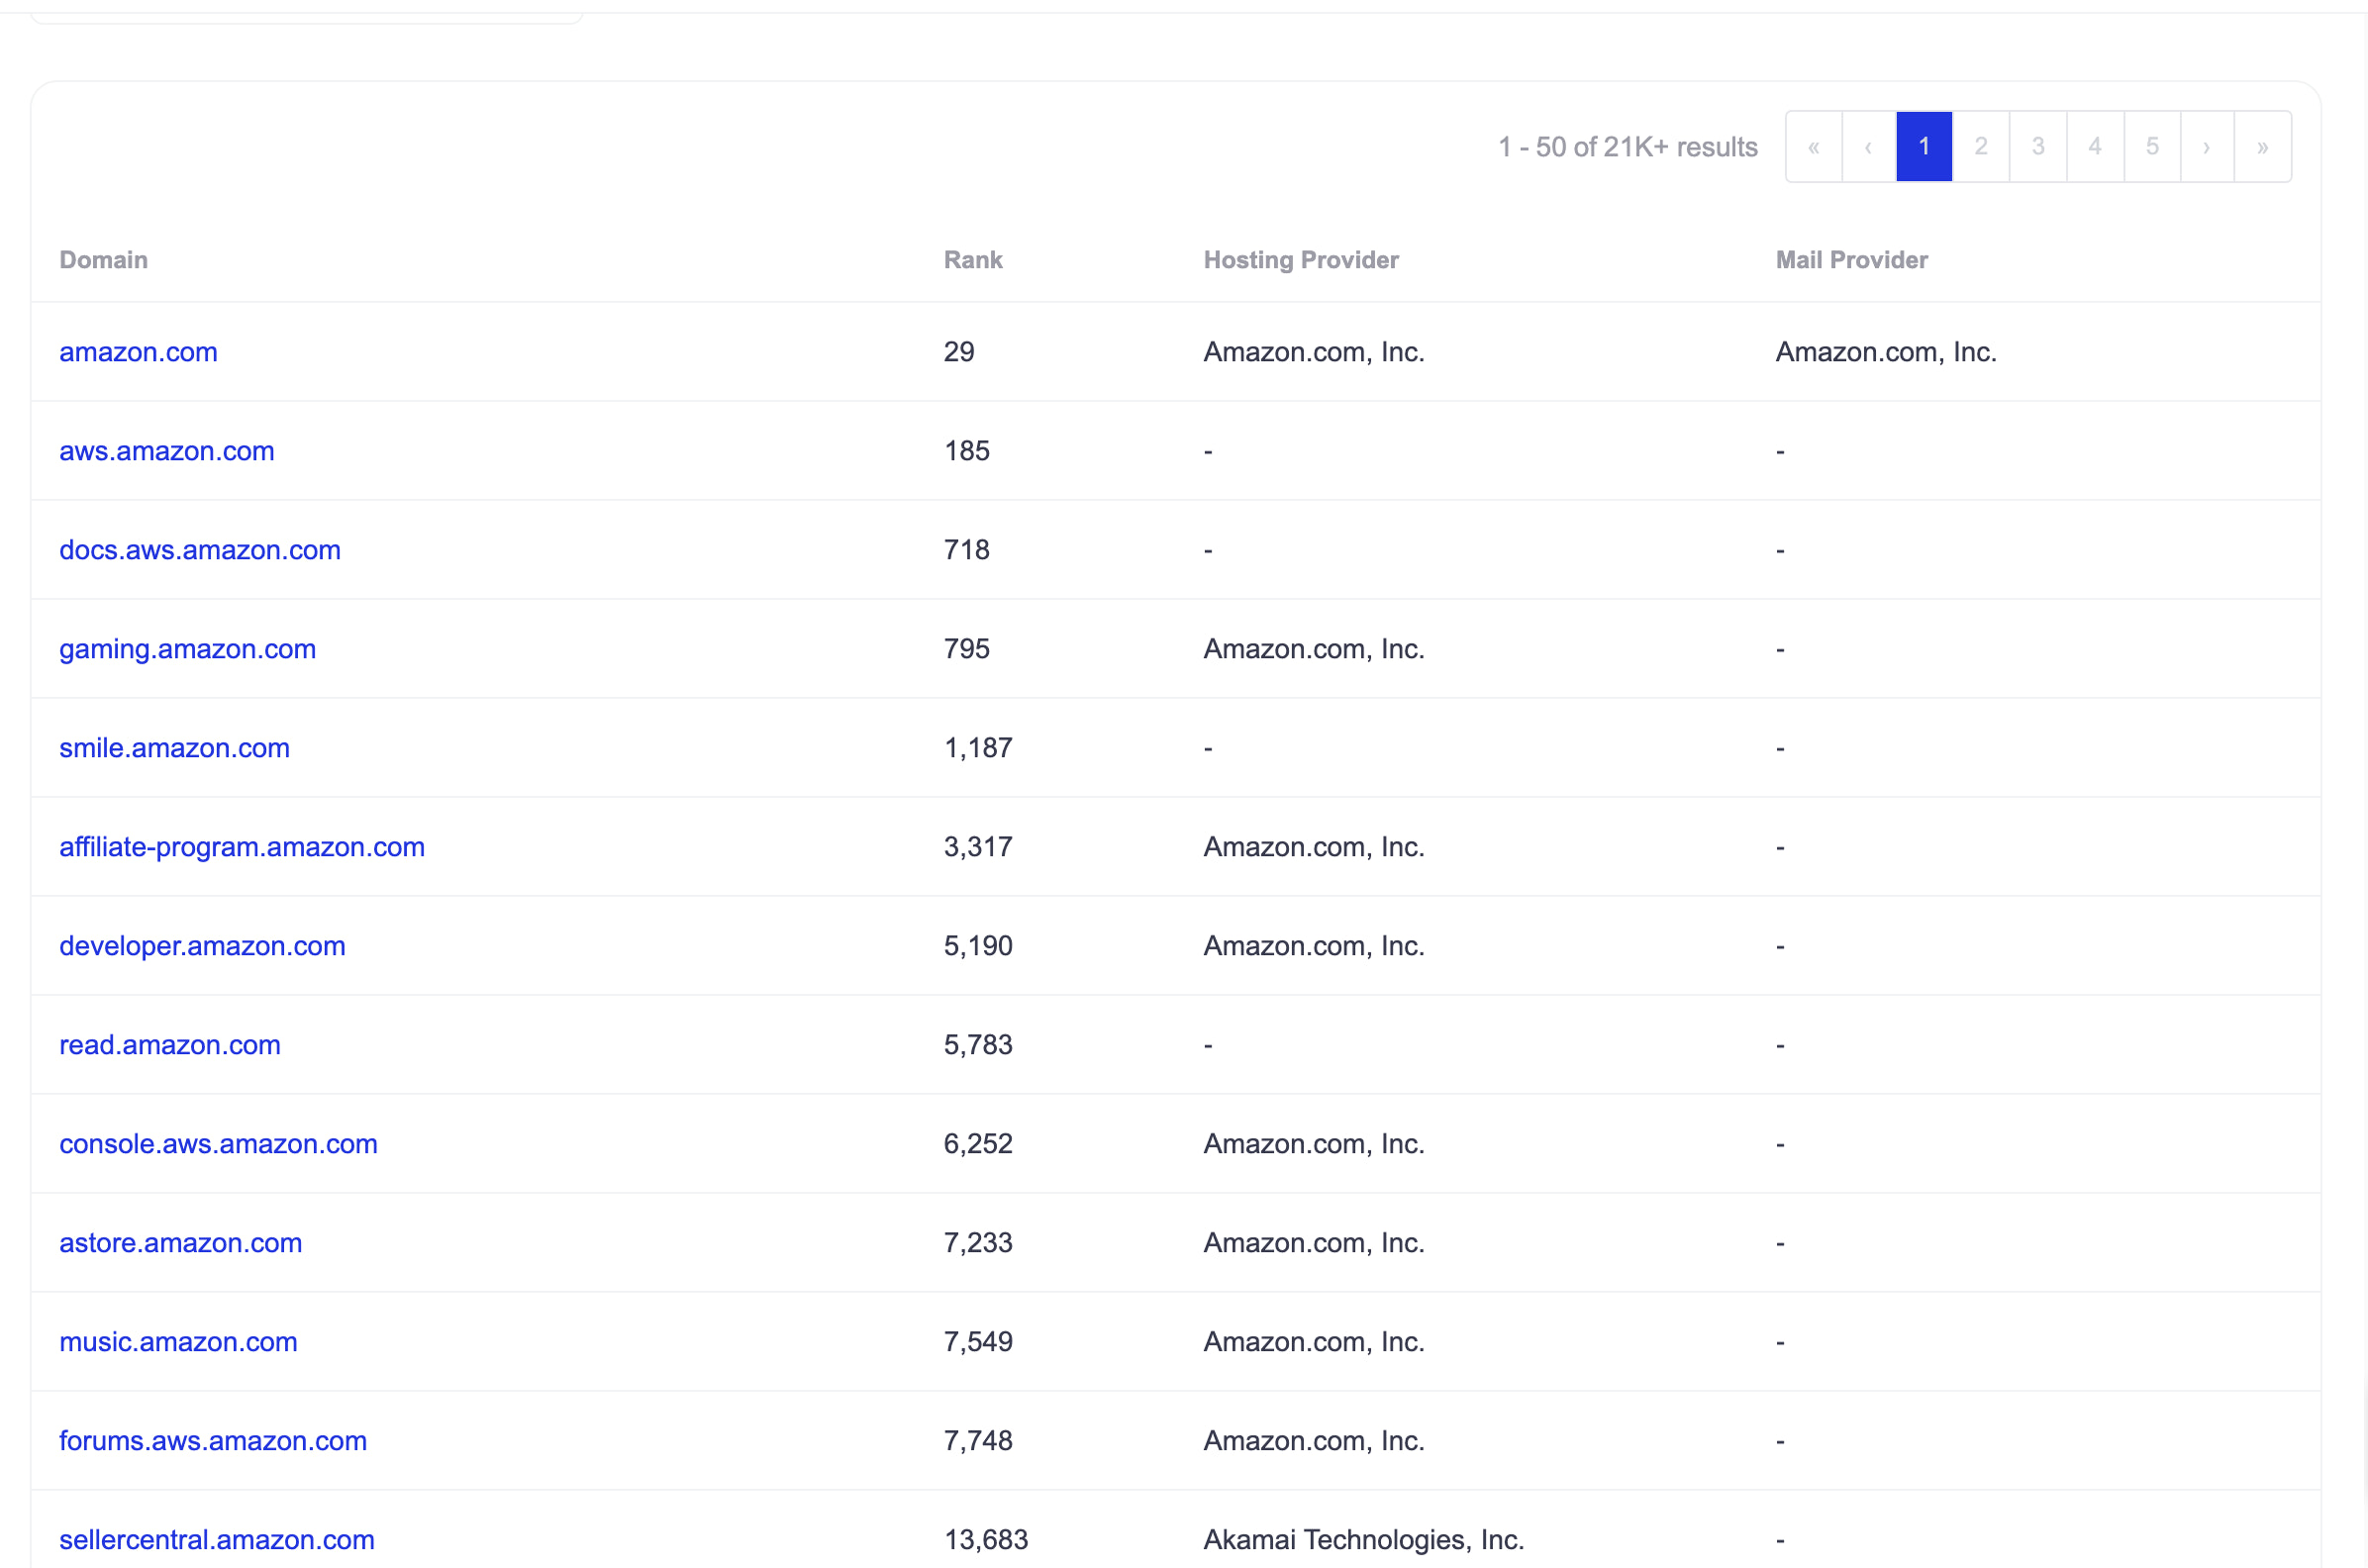Screen dimensions: 2368x1568
Task: Go to page 5 of results
Action: (x=2151, y=147)
